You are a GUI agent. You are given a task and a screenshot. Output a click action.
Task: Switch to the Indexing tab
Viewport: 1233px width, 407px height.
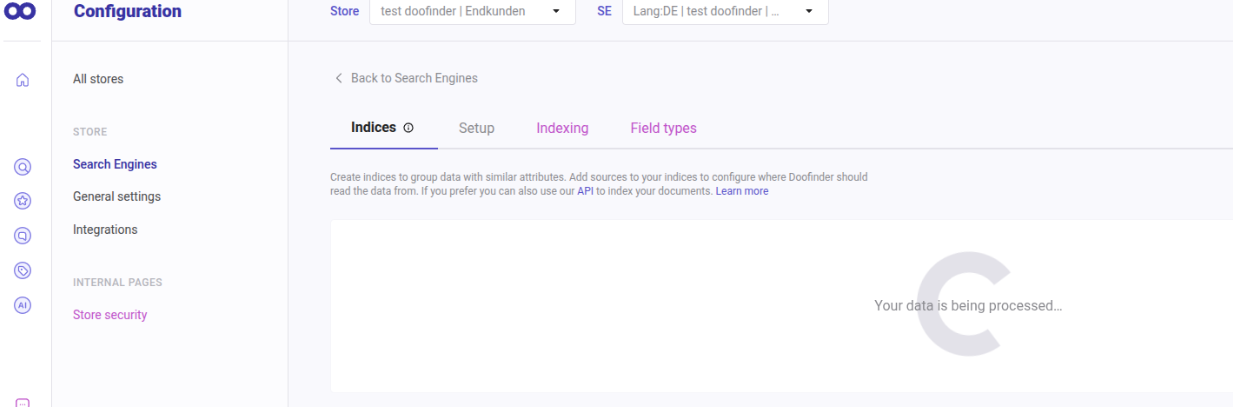pos(562,128)
